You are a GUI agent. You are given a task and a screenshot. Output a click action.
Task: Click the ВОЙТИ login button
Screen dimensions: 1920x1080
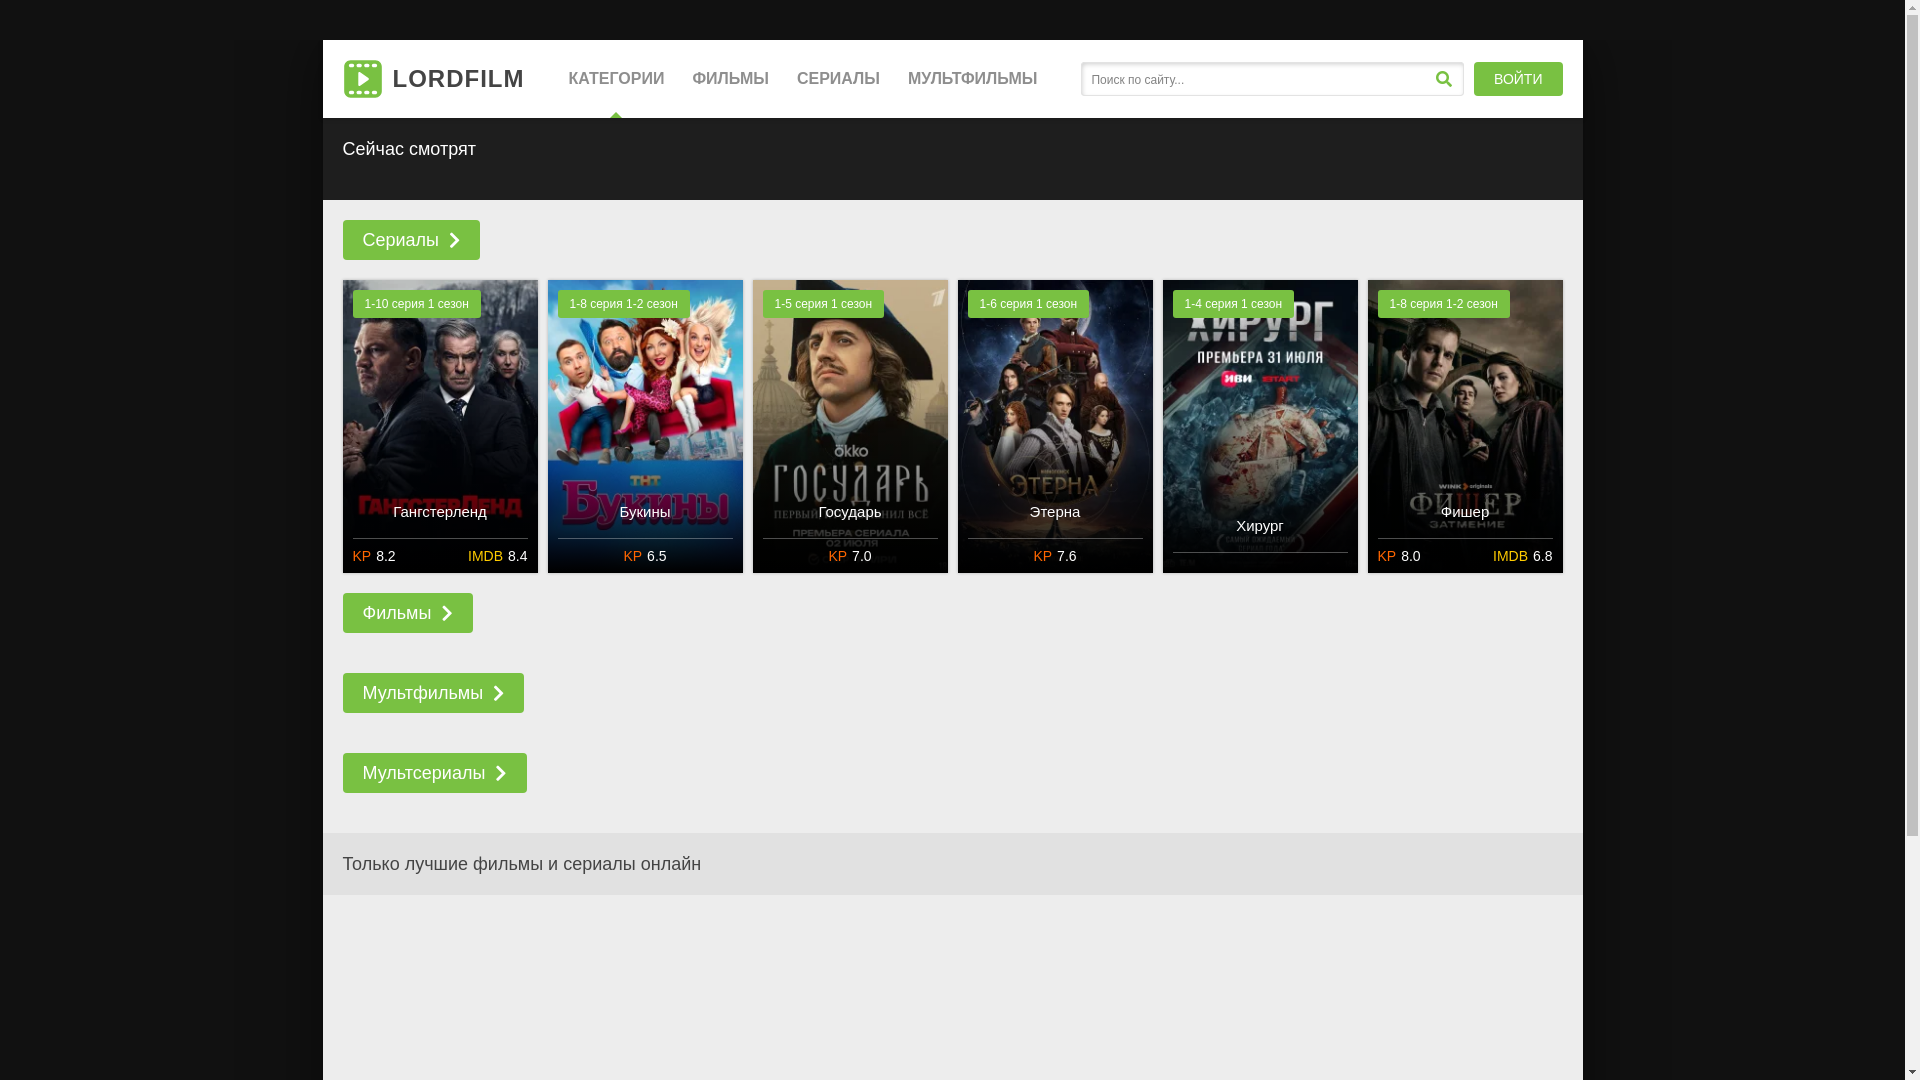pyautogui.click(x=1518, y=79)
